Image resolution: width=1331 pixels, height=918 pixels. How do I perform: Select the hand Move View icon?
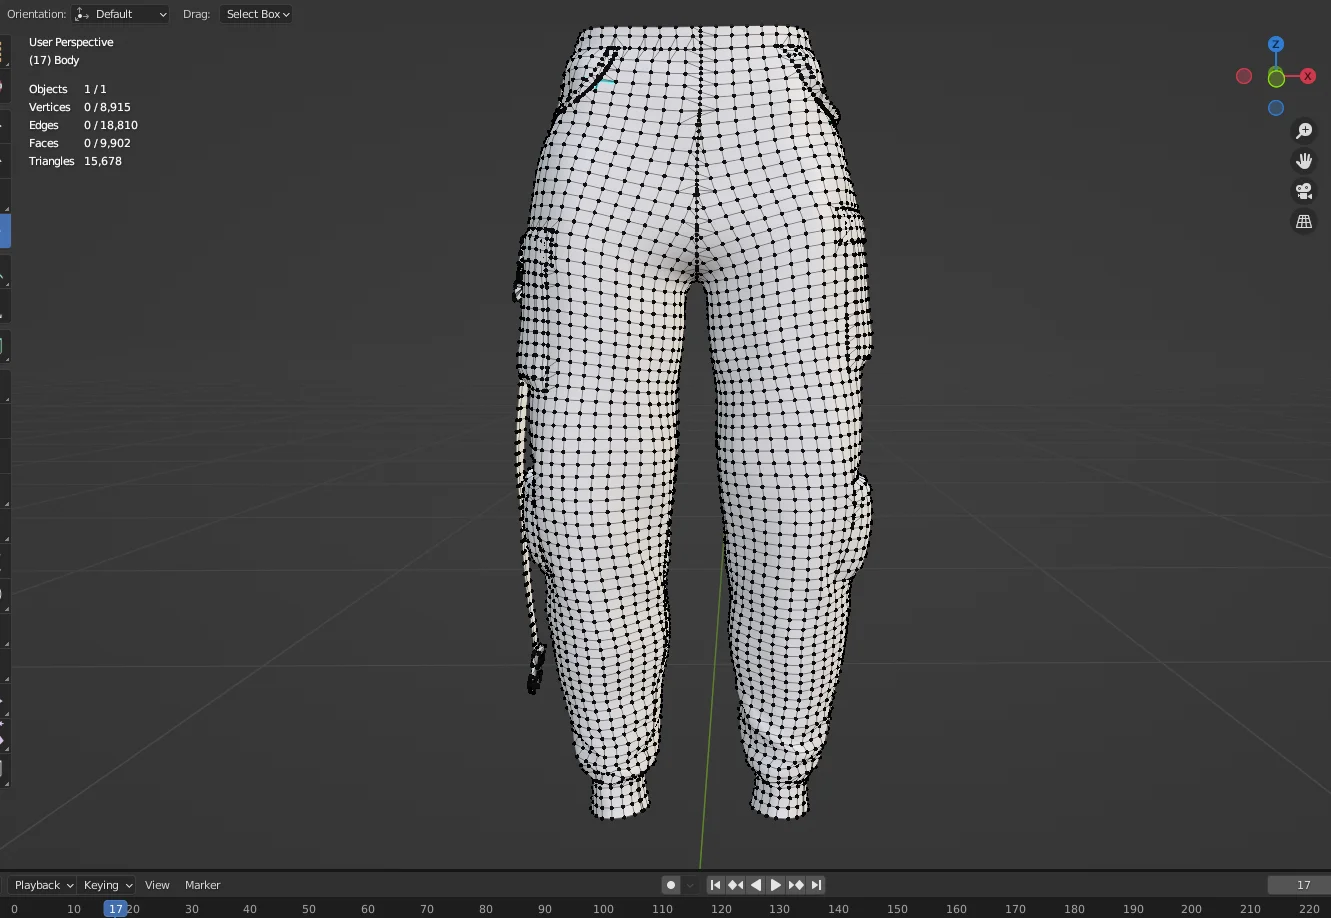[1304, 160]
